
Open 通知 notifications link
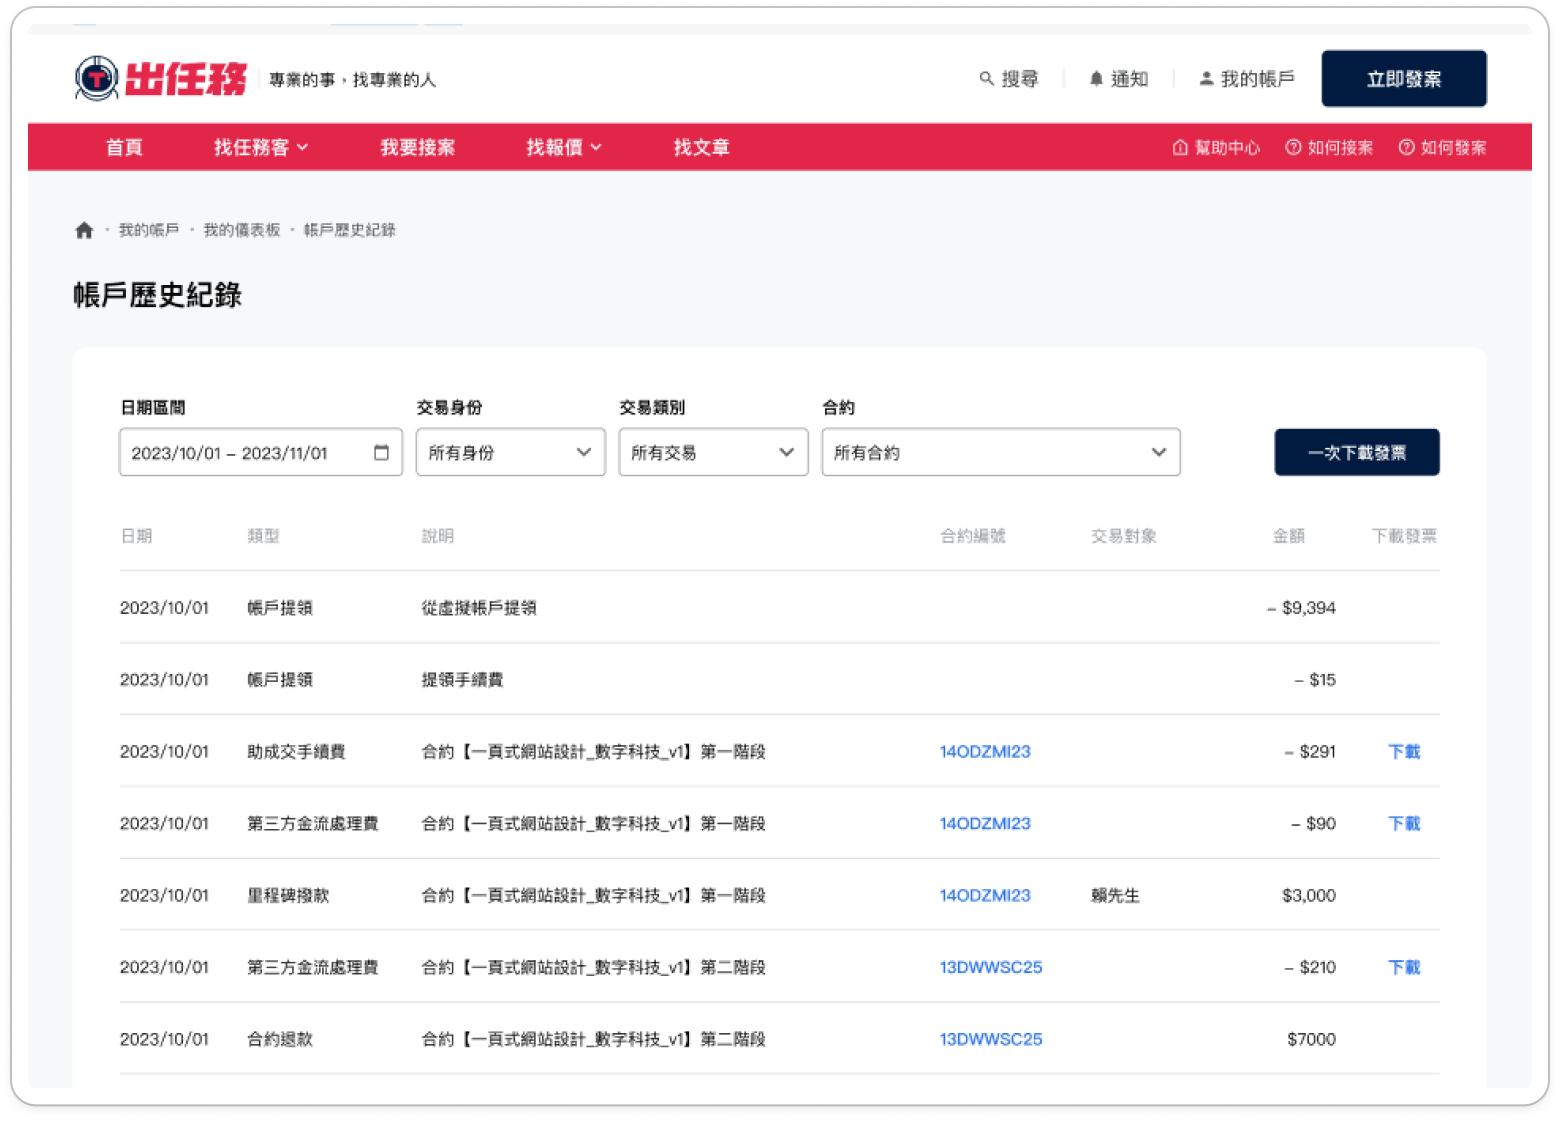point(1129,79)
